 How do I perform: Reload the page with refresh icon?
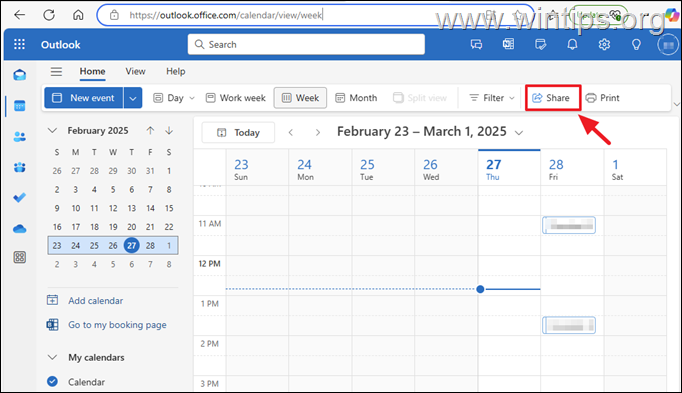coord(49,15)
